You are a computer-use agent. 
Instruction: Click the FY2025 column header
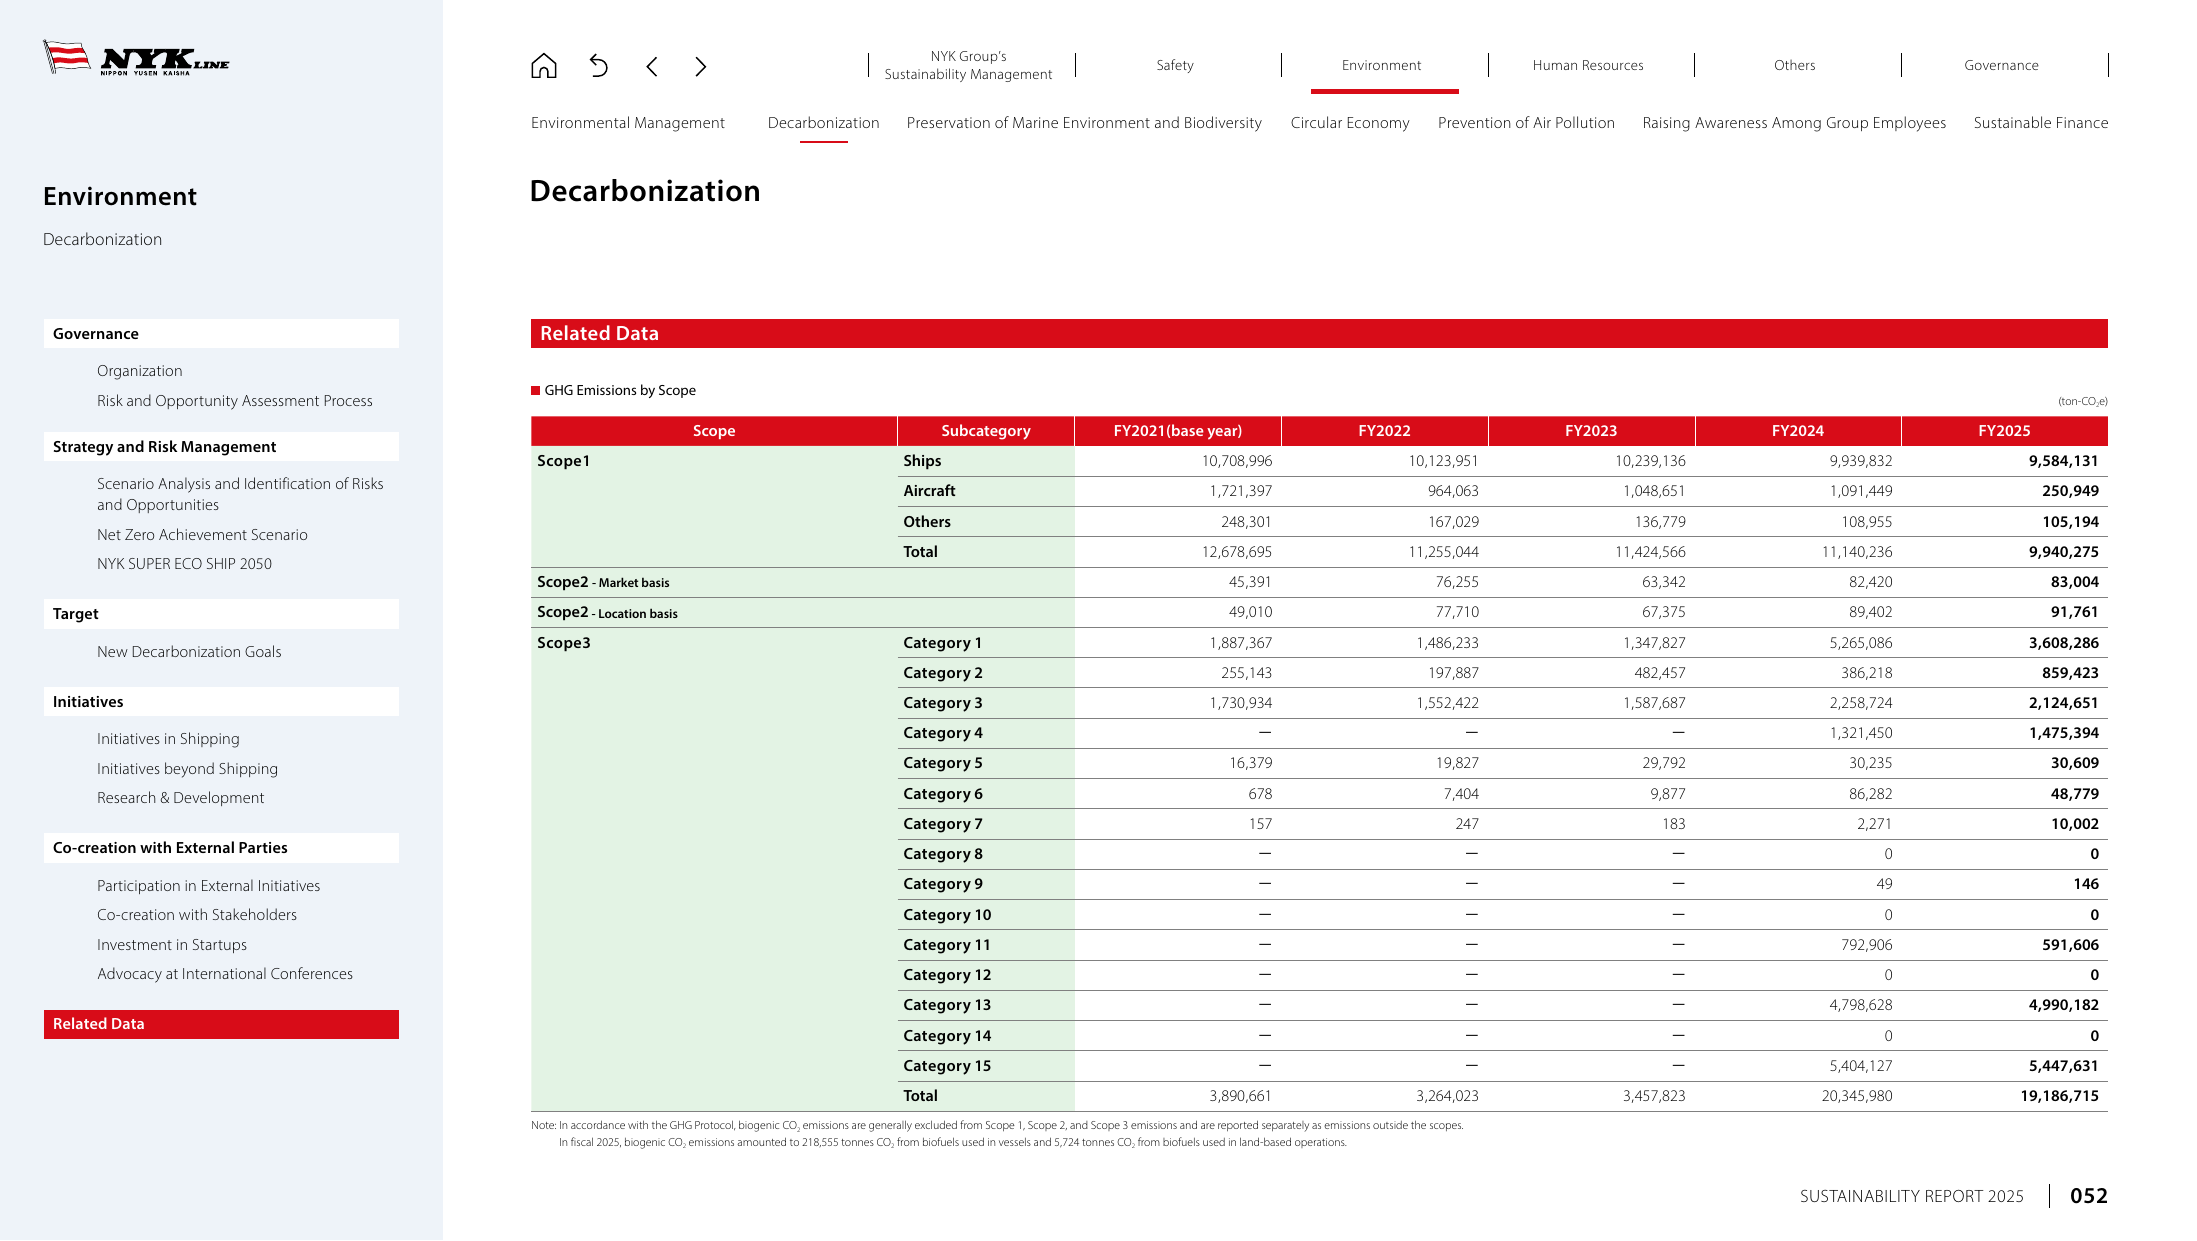pos(2004,431)
